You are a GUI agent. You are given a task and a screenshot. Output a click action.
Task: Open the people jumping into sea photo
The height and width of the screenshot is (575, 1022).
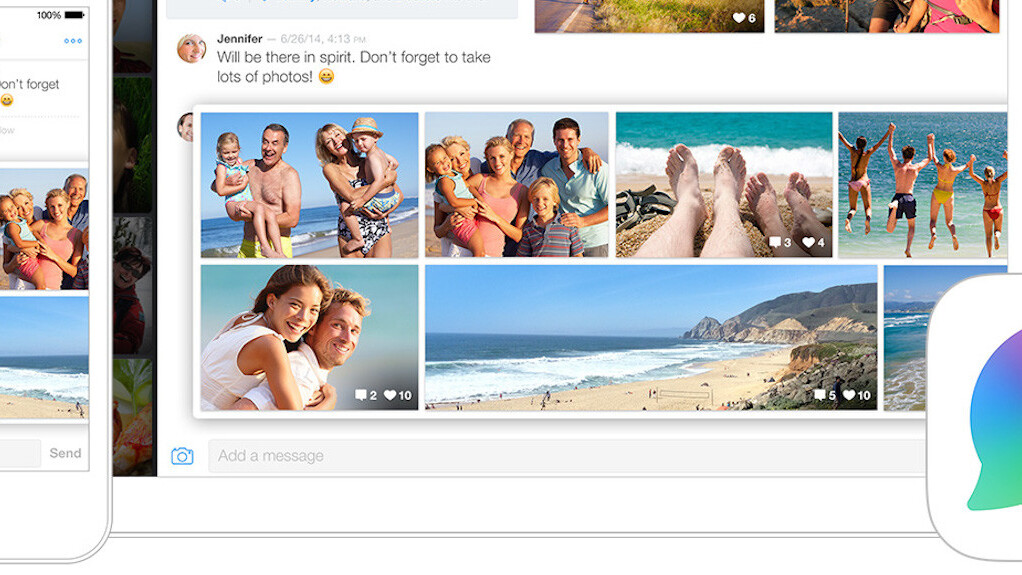[x=922, y=185]
